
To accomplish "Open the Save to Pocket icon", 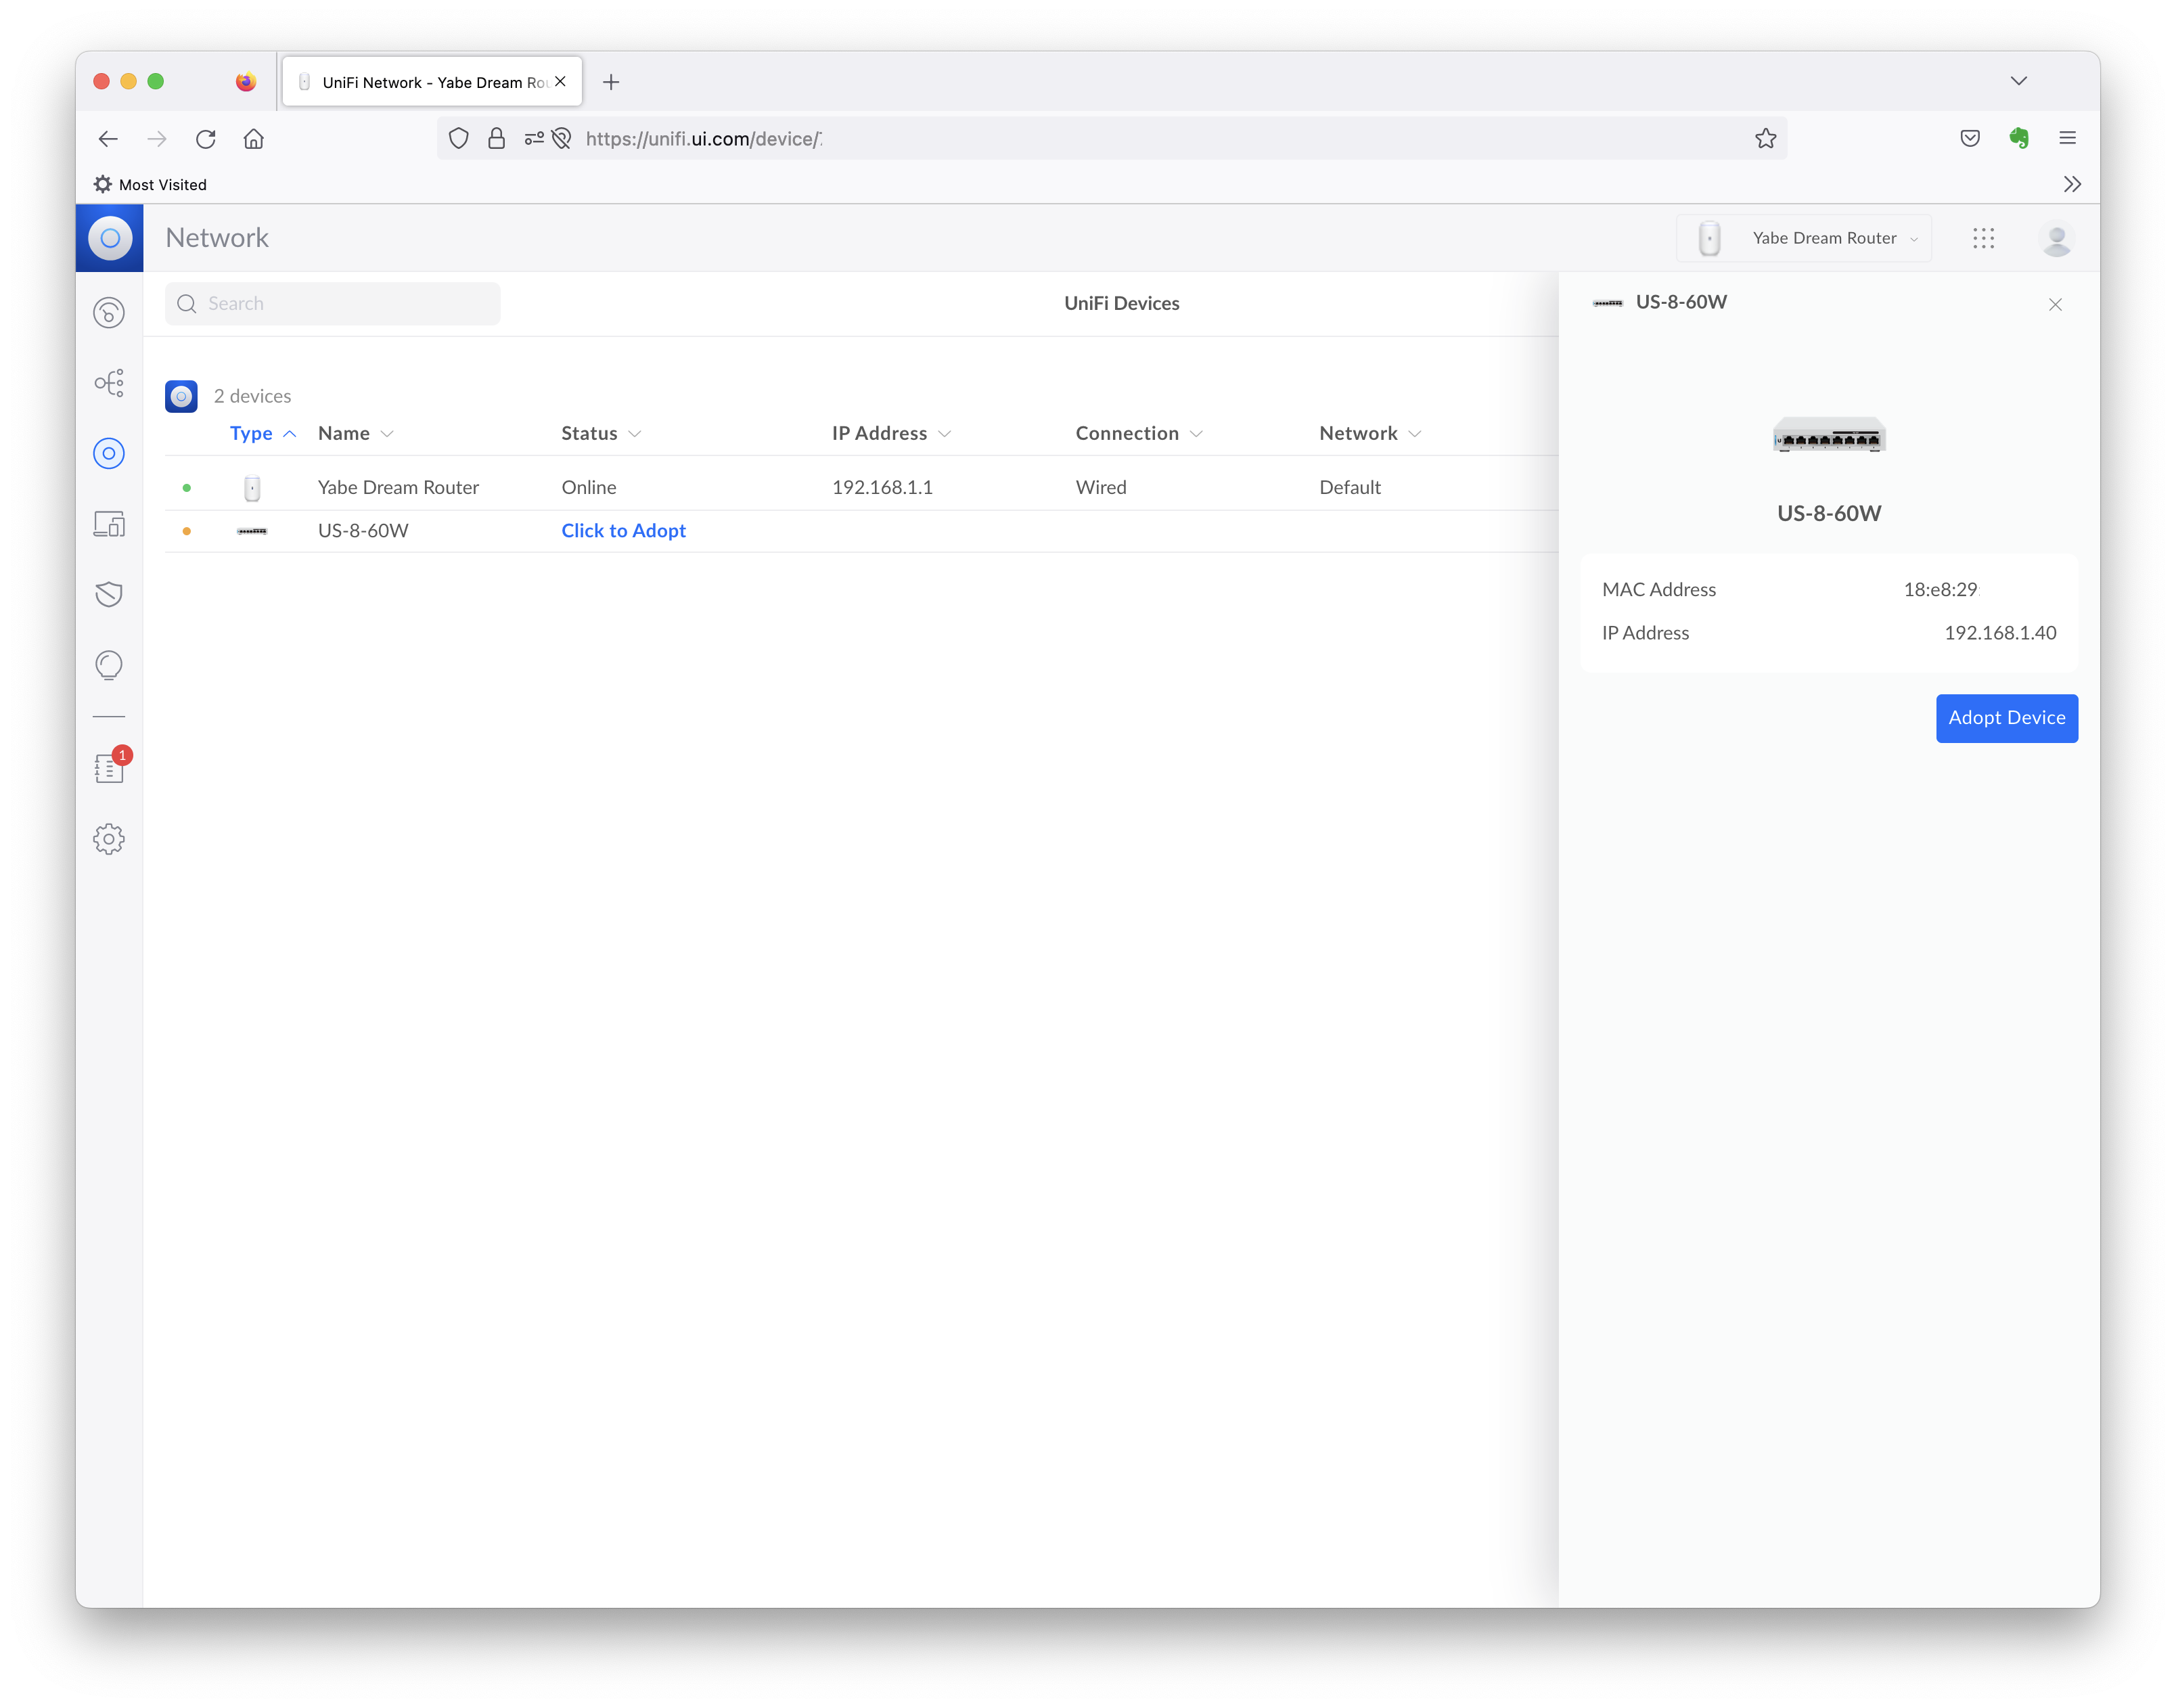I will [x=1970, y=139].
